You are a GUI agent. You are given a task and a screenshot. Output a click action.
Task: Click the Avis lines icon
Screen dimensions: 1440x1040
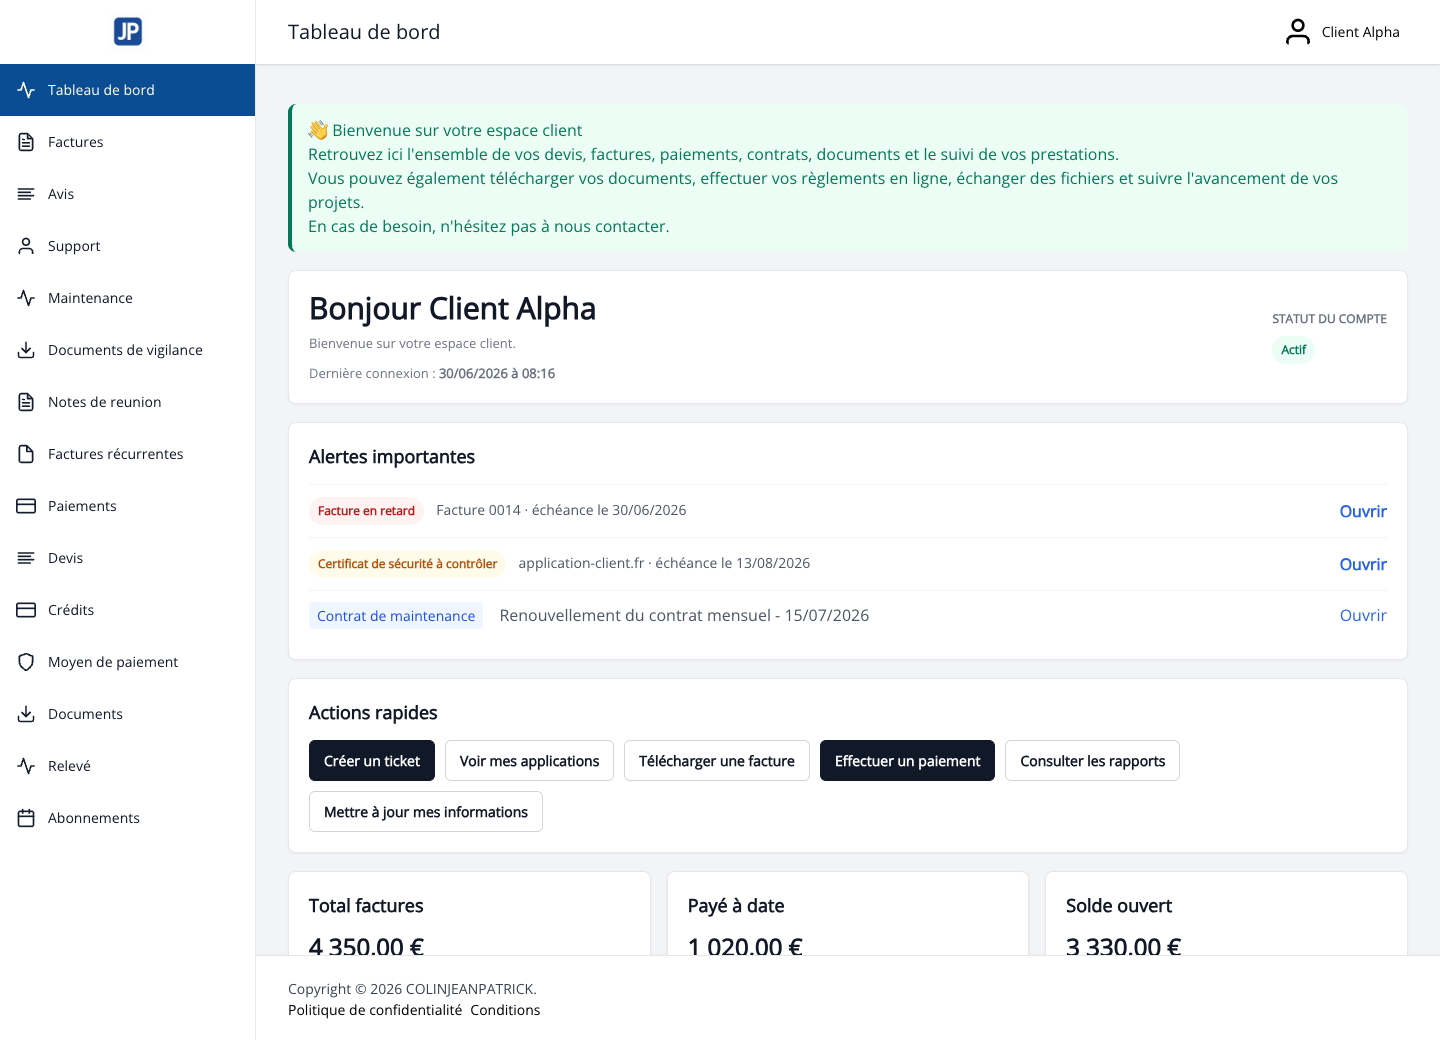[26, 194]
